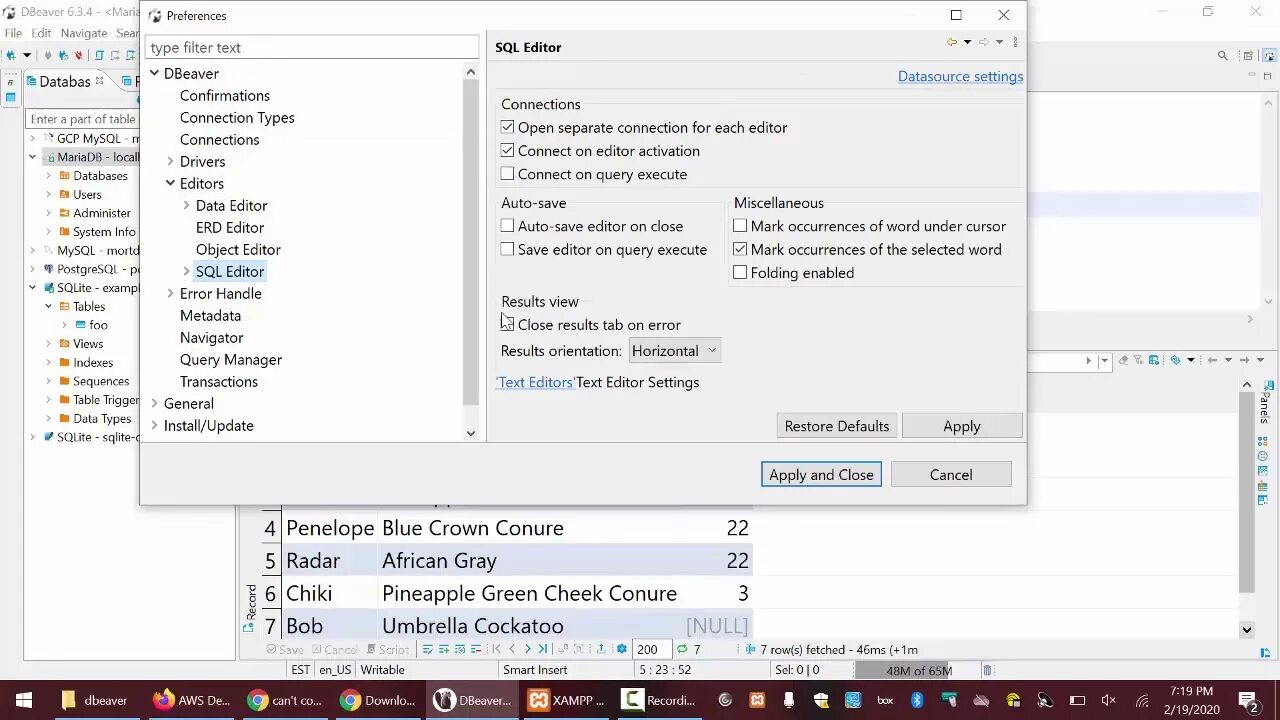Open the Preferences three-dots view menu
This screenshot has height=720, width=1280.
1015,42
